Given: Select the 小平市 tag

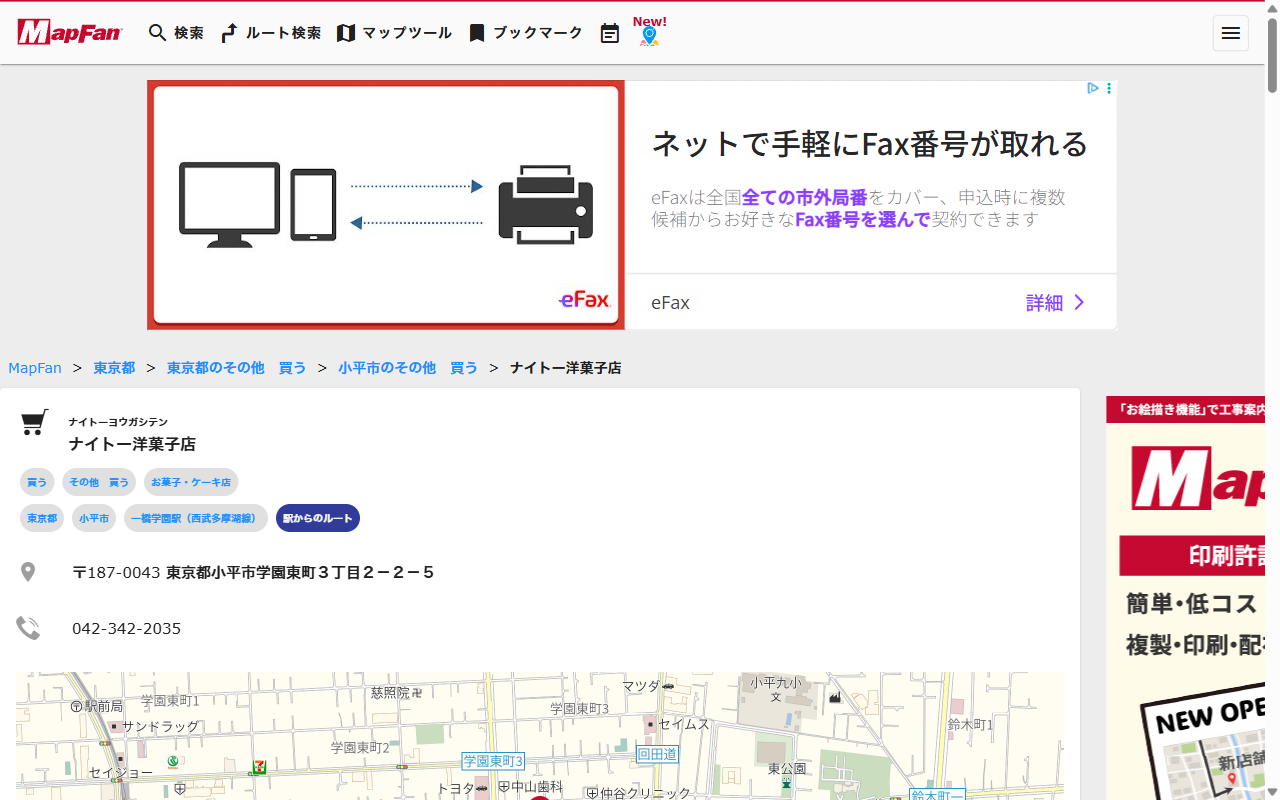Looking at the screenshot, I should (94, 518).
